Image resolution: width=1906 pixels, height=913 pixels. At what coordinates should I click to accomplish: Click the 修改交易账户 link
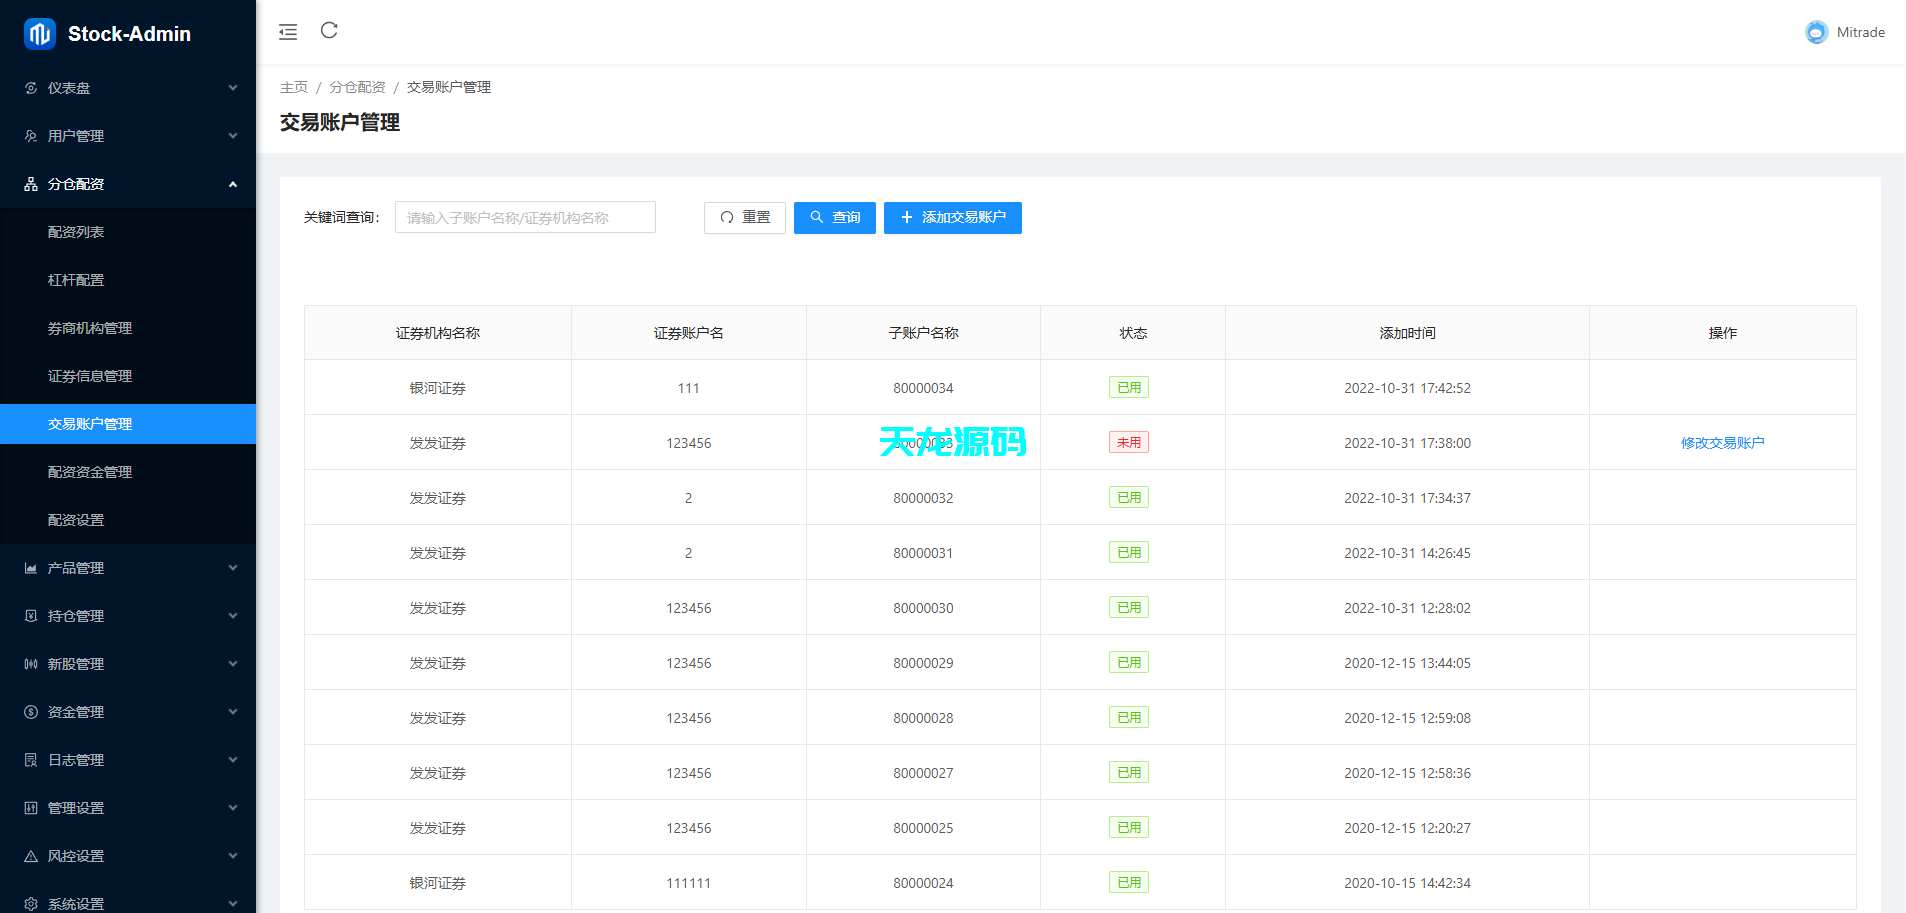coord(1722,443)
